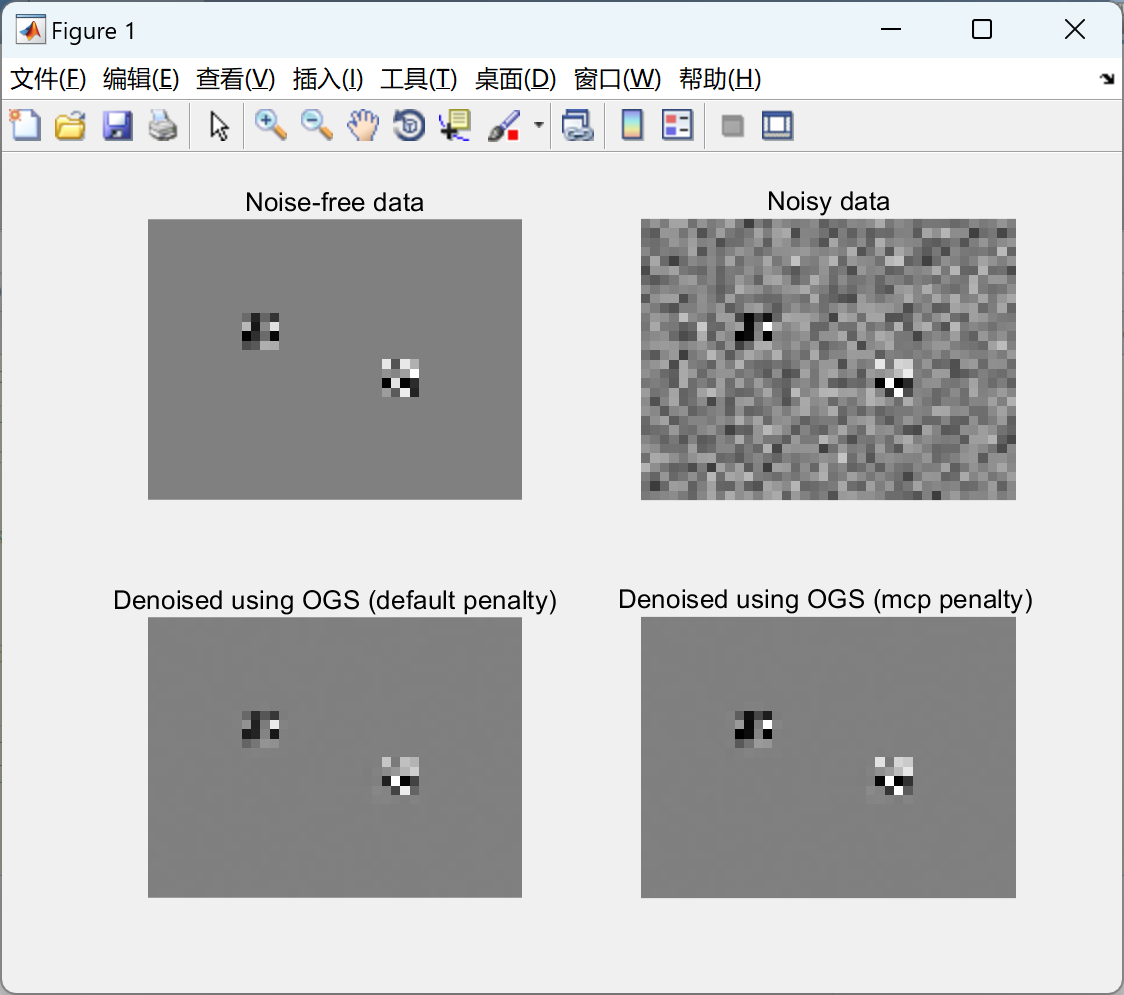Click the Show Plot Tools icon
The height and width of the screenshot is (995, 1124).
coord(777,125)
